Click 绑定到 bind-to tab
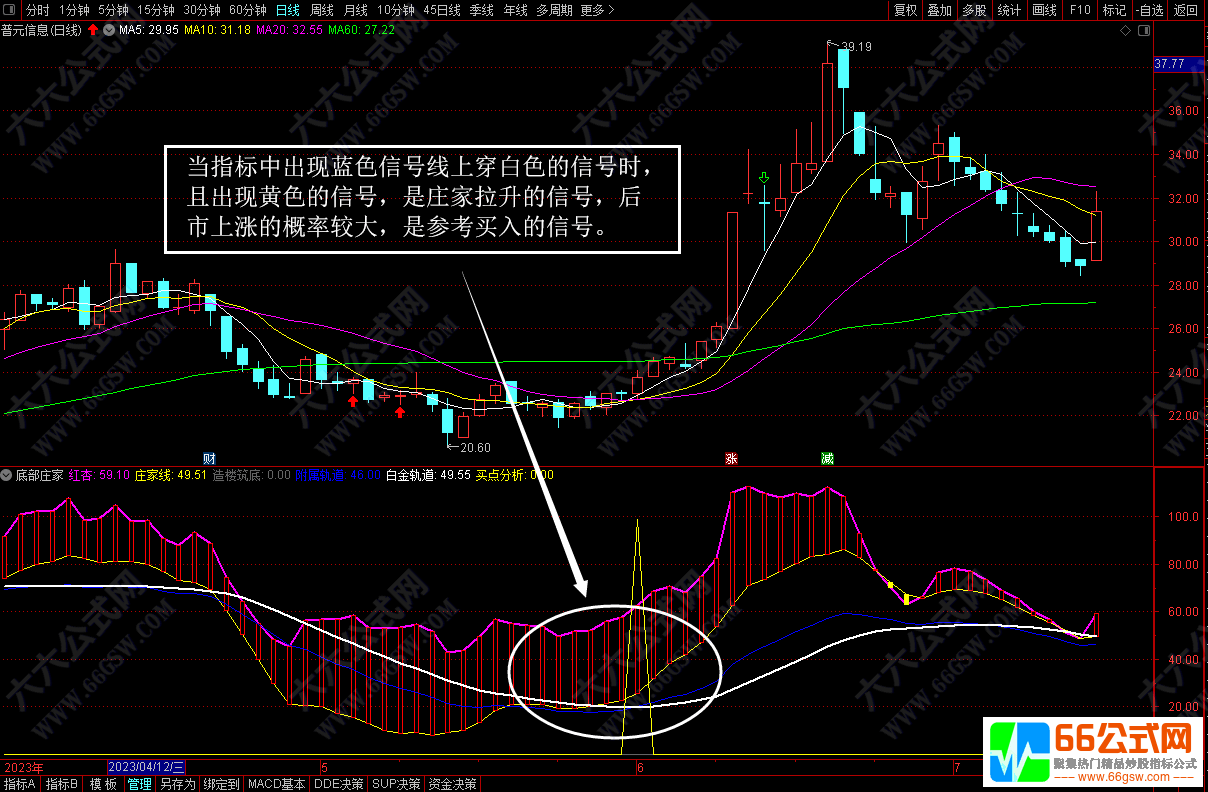This screenshot has height=792, width=1208. [x=221, y=784]
